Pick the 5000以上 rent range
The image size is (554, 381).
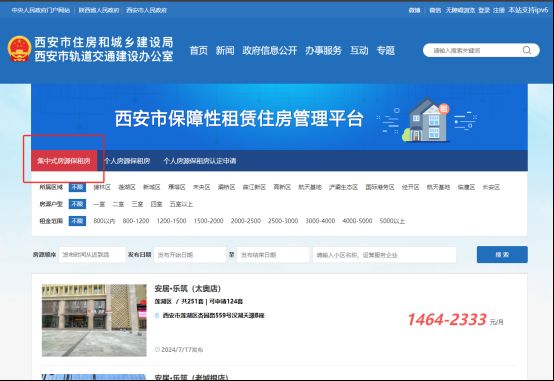(392, 221)
